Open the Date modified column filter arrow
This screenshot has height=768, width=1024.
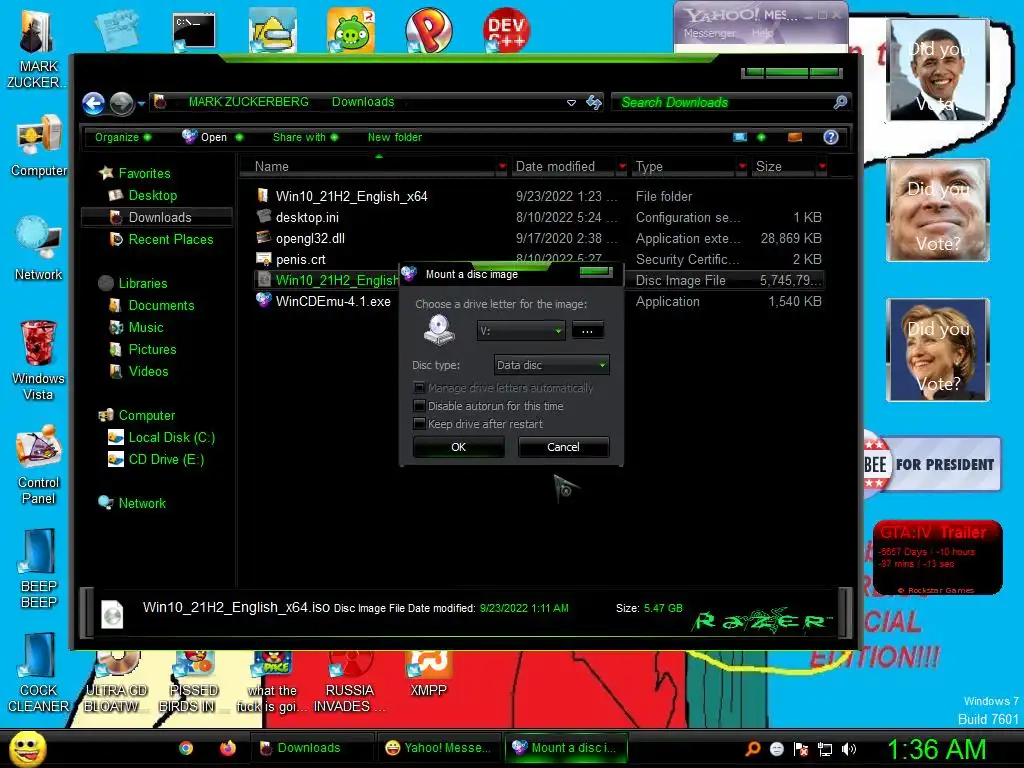click(622, 167)
